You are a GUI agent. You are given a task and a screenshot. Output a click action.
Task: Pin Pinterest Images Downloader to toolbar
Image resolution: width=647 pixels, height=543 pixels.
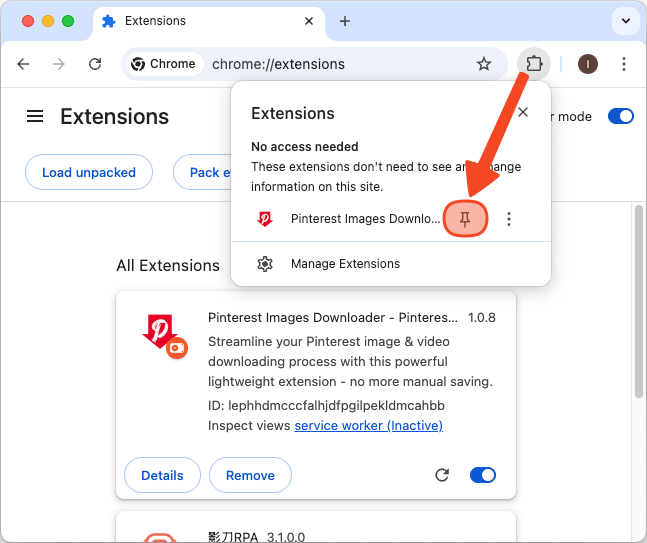[x=465, y=219]
